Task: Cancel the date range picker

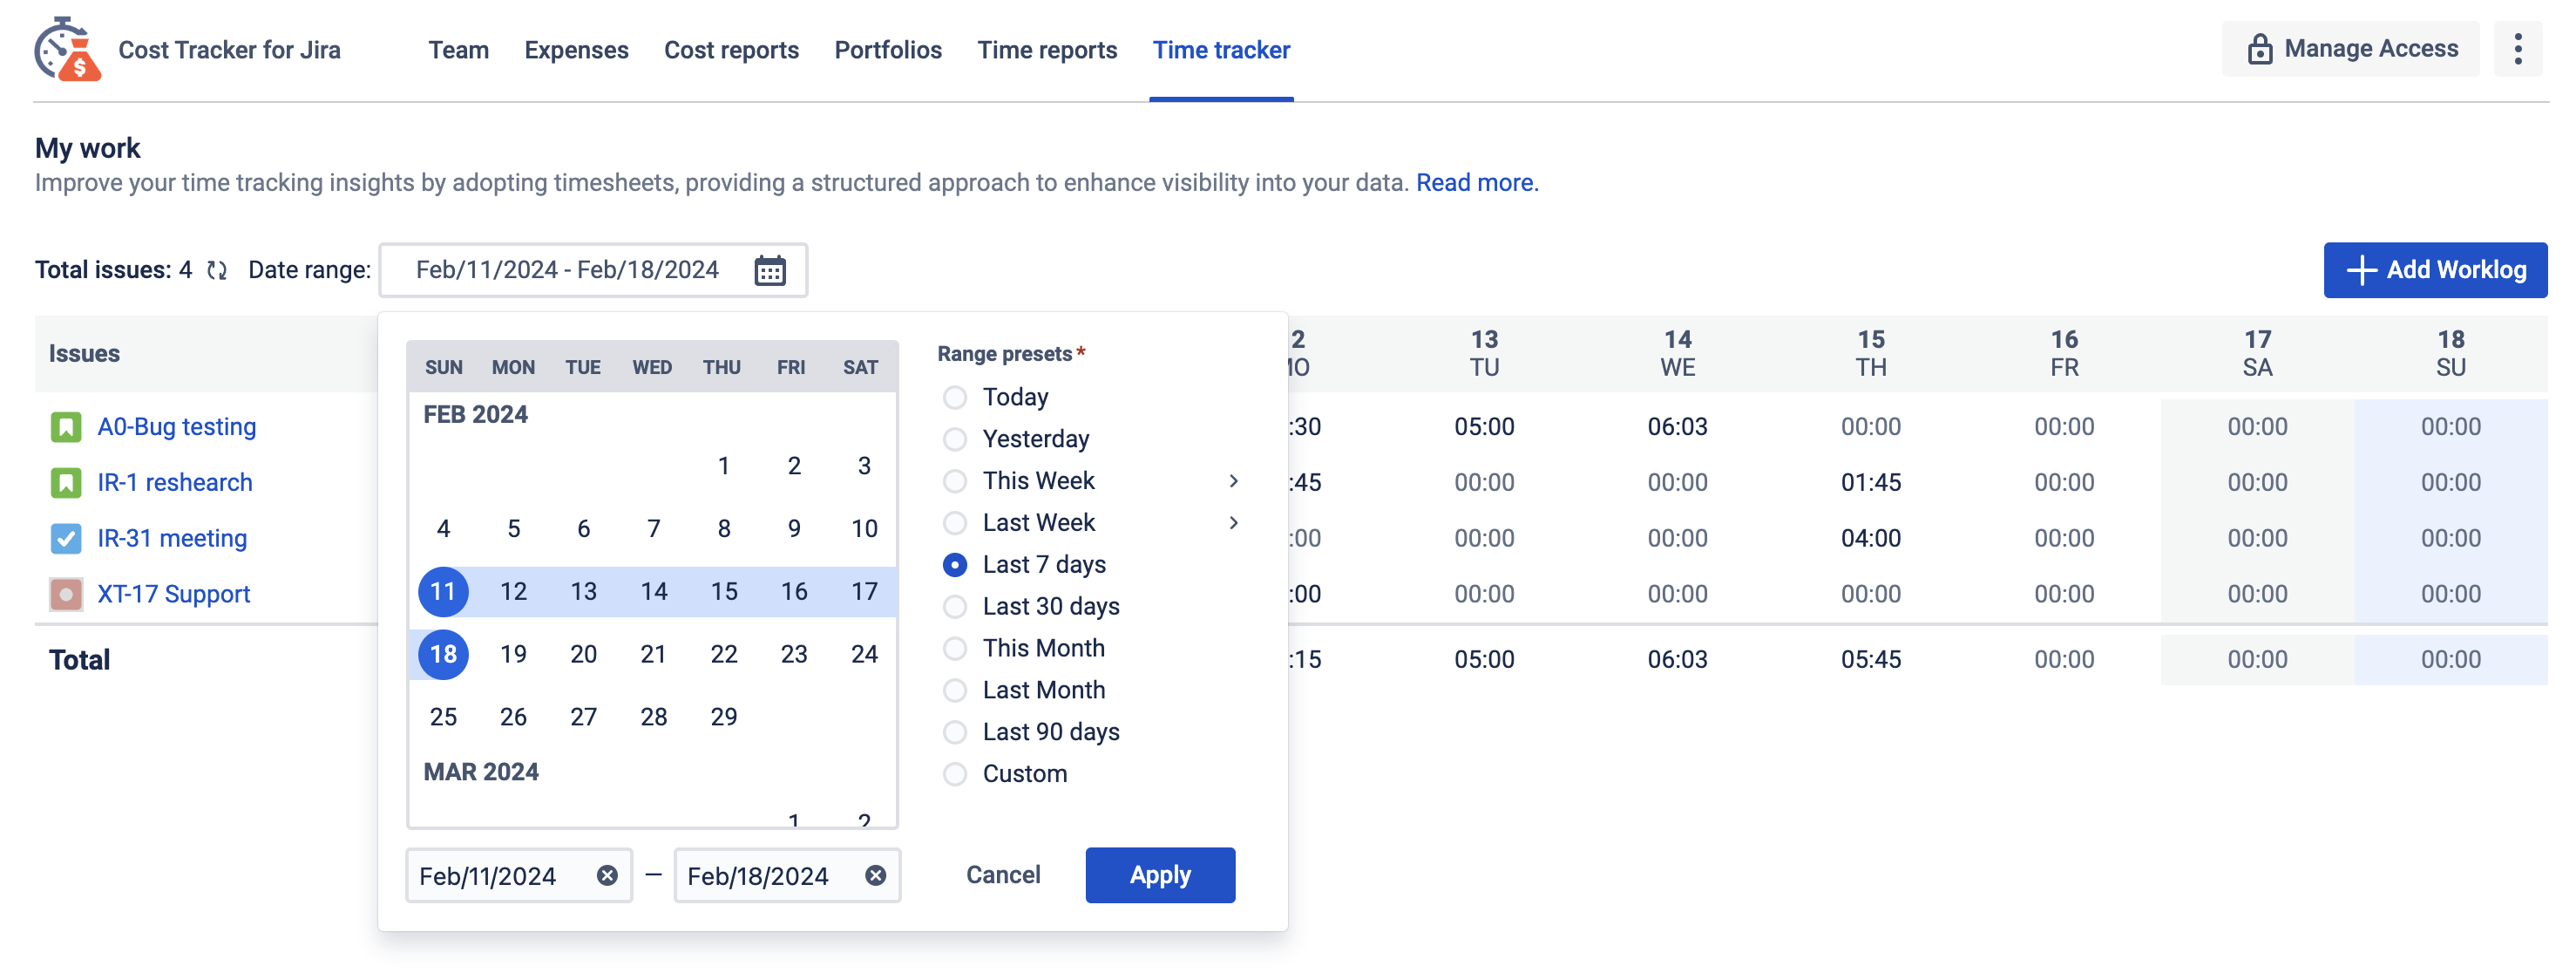Action: pyautogui.click(x=1003, y=875)
